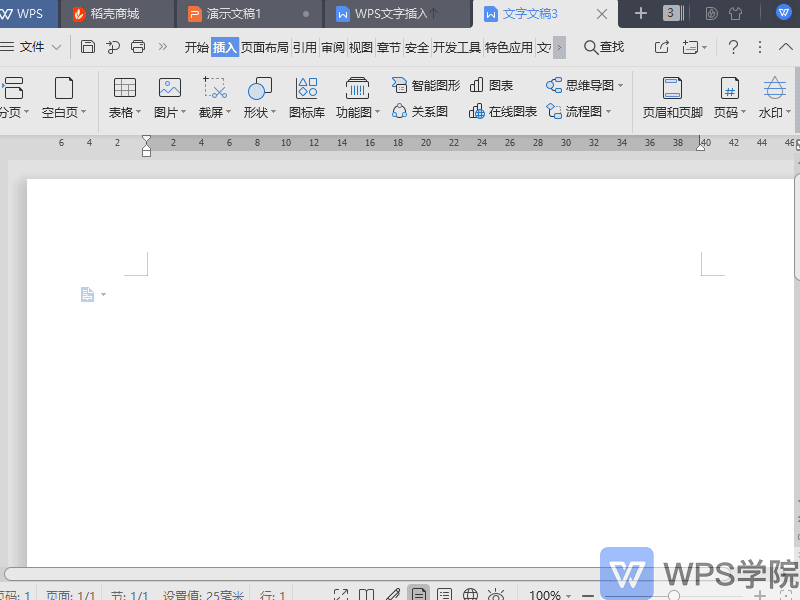The image size is (800, 600).
Task: Open the 图片 picture insert tool
Action: click(x=168, y=88)
